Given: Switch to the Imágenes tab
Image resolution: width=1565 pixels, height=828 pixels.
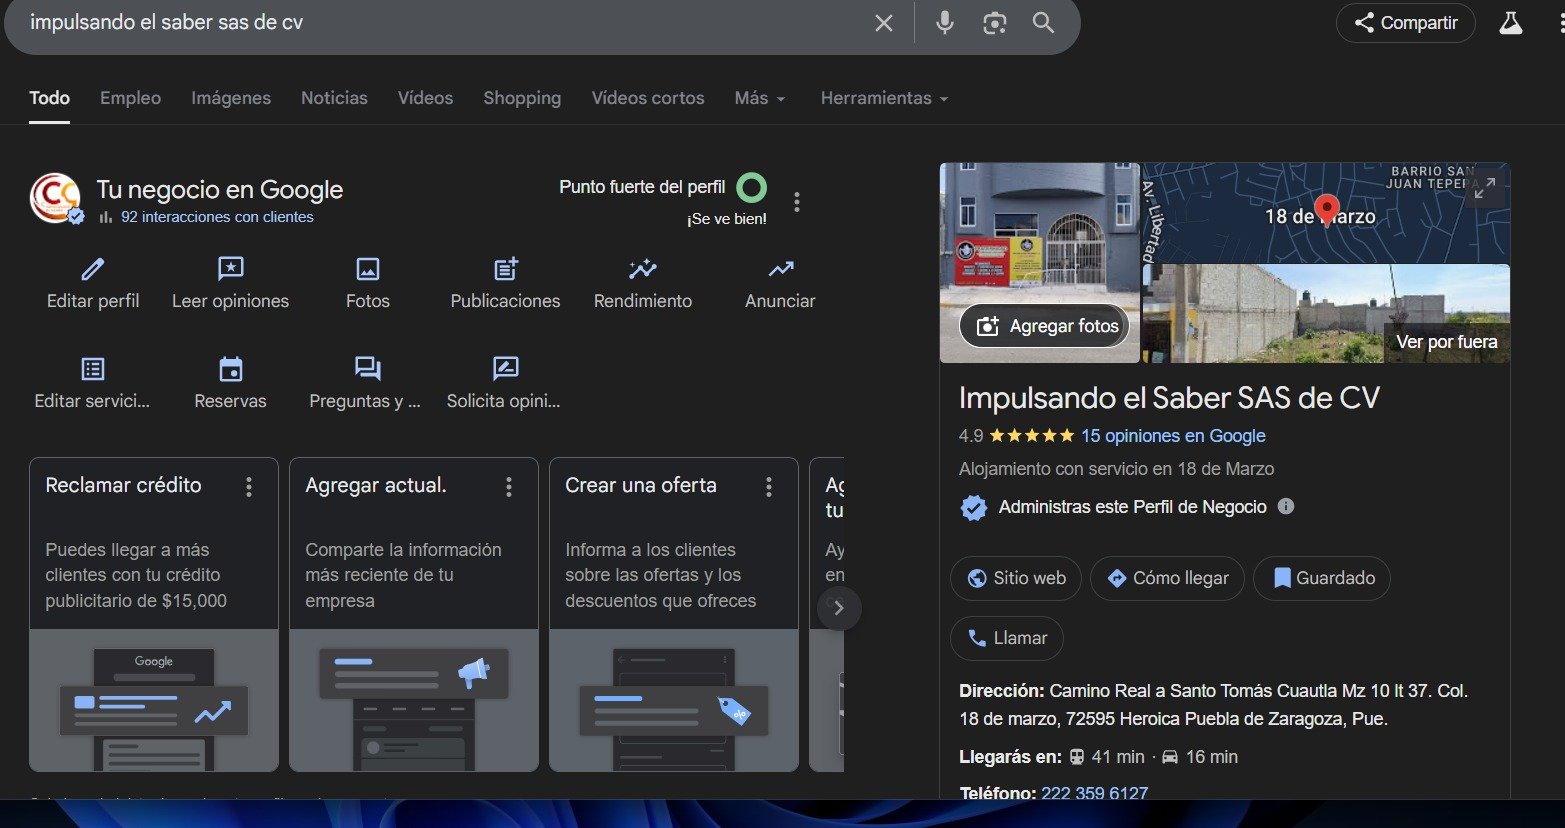Looking at the screenshot, I should [231, 98].
